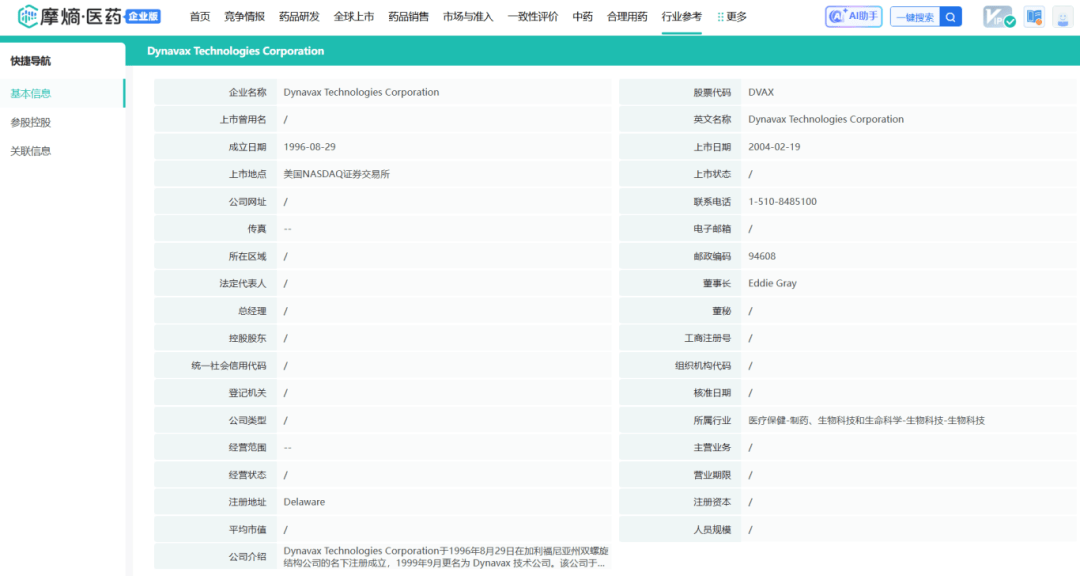
Task: Open the 美国NASDAQ证券交易所 link
Action: click(336, 173)
